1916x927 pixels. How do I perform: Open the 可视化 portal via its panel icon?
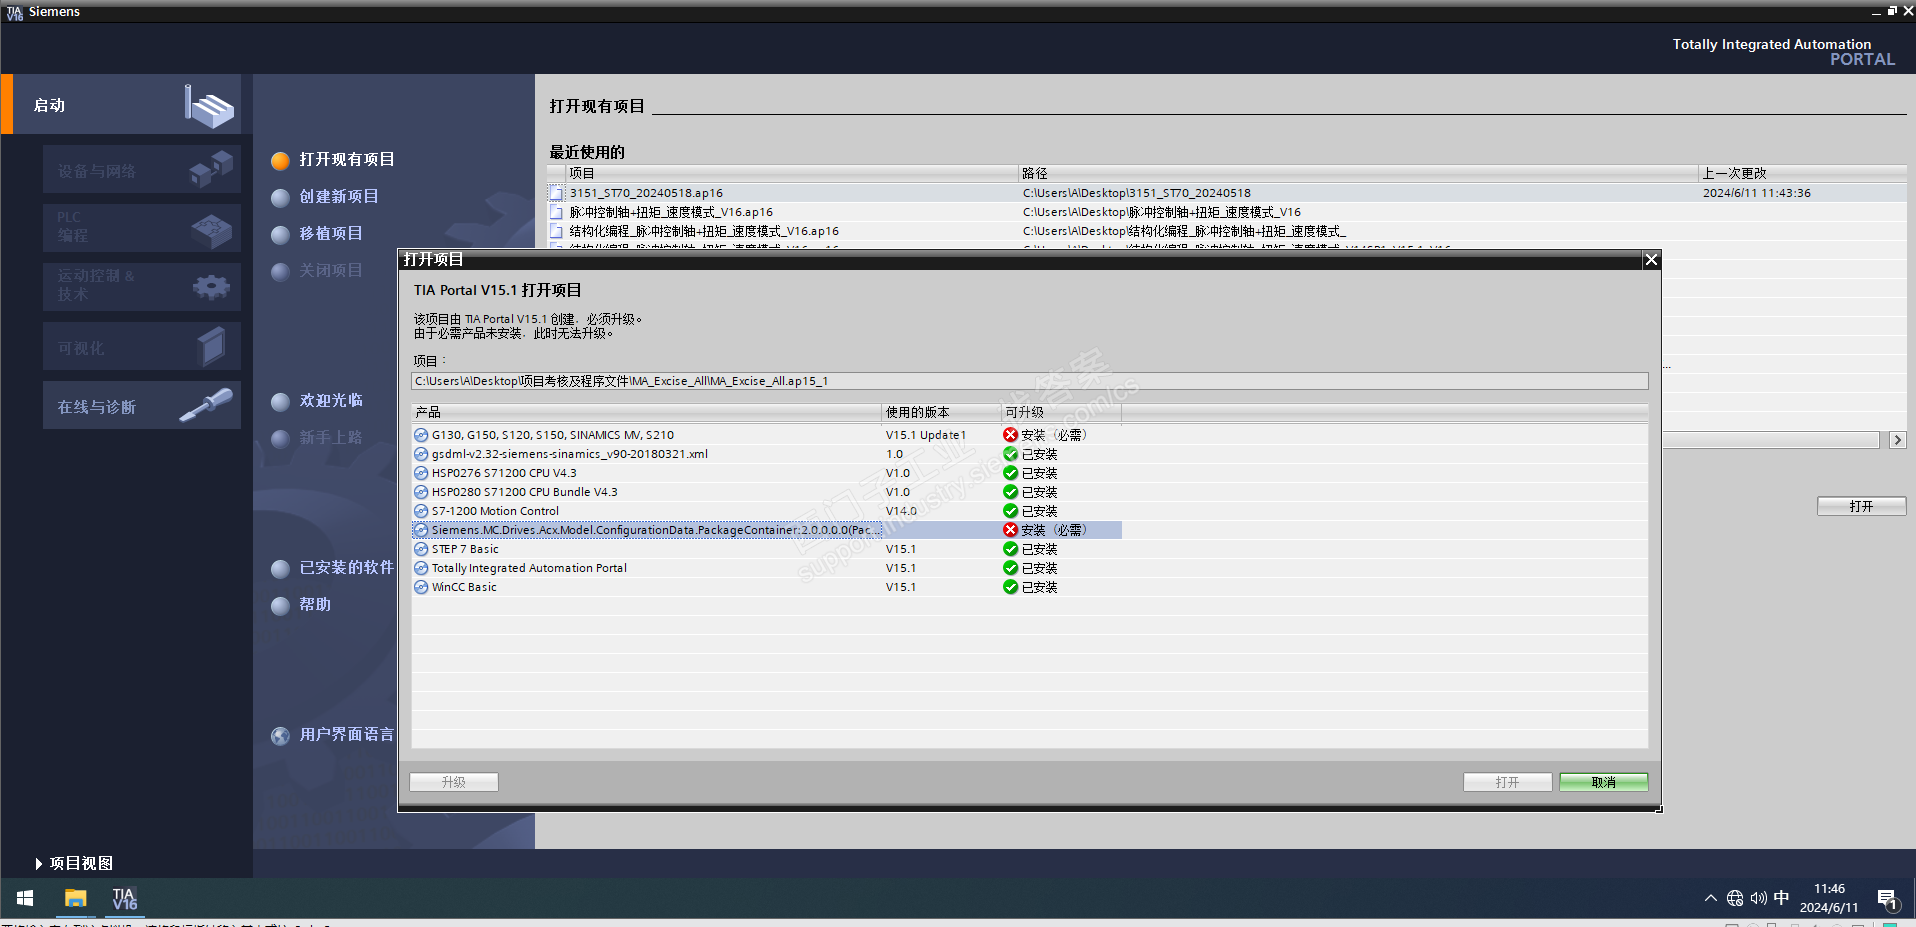(x=211, y=347)
